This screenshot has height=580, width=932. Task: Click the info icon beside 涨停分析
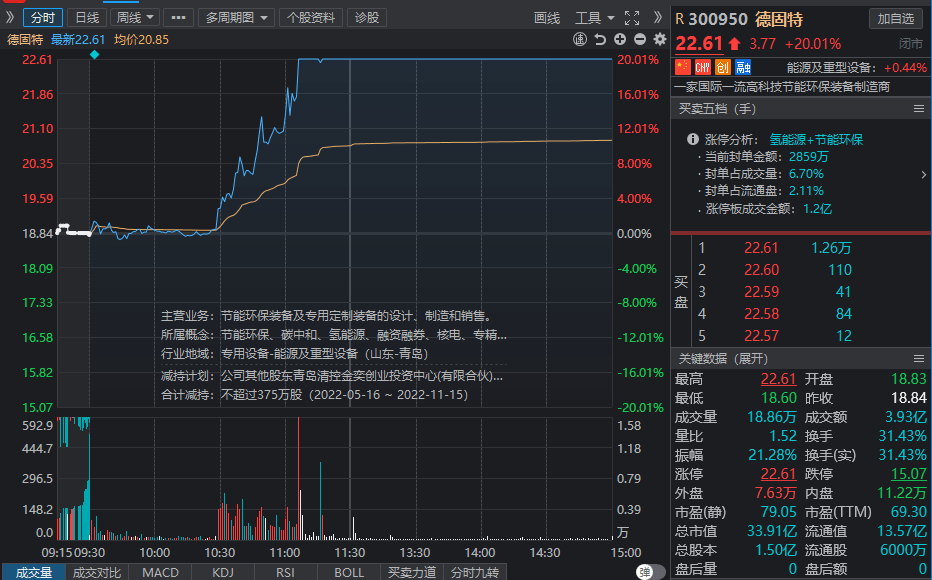click(x=692, y=140)
